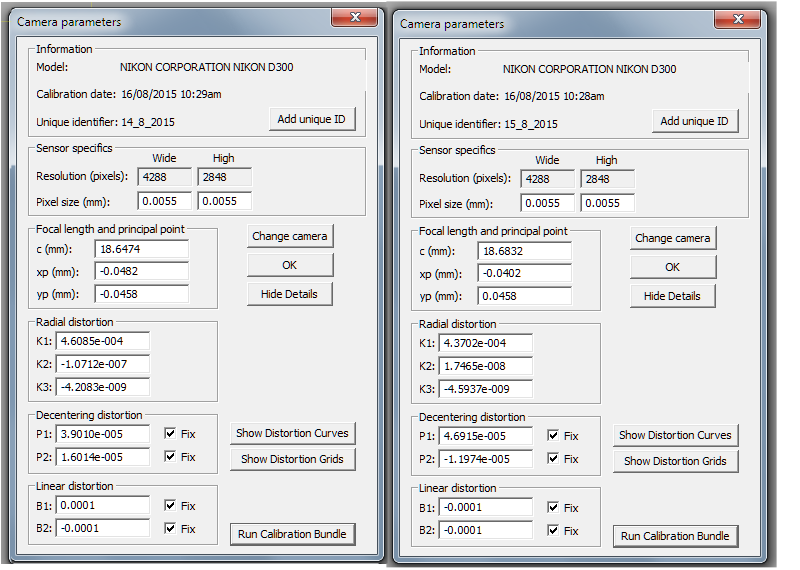The height and width of the screenshot is (570, 800).
Task: Click P1 field showing 4.6915e-005
Action: (x=486, y=436)
